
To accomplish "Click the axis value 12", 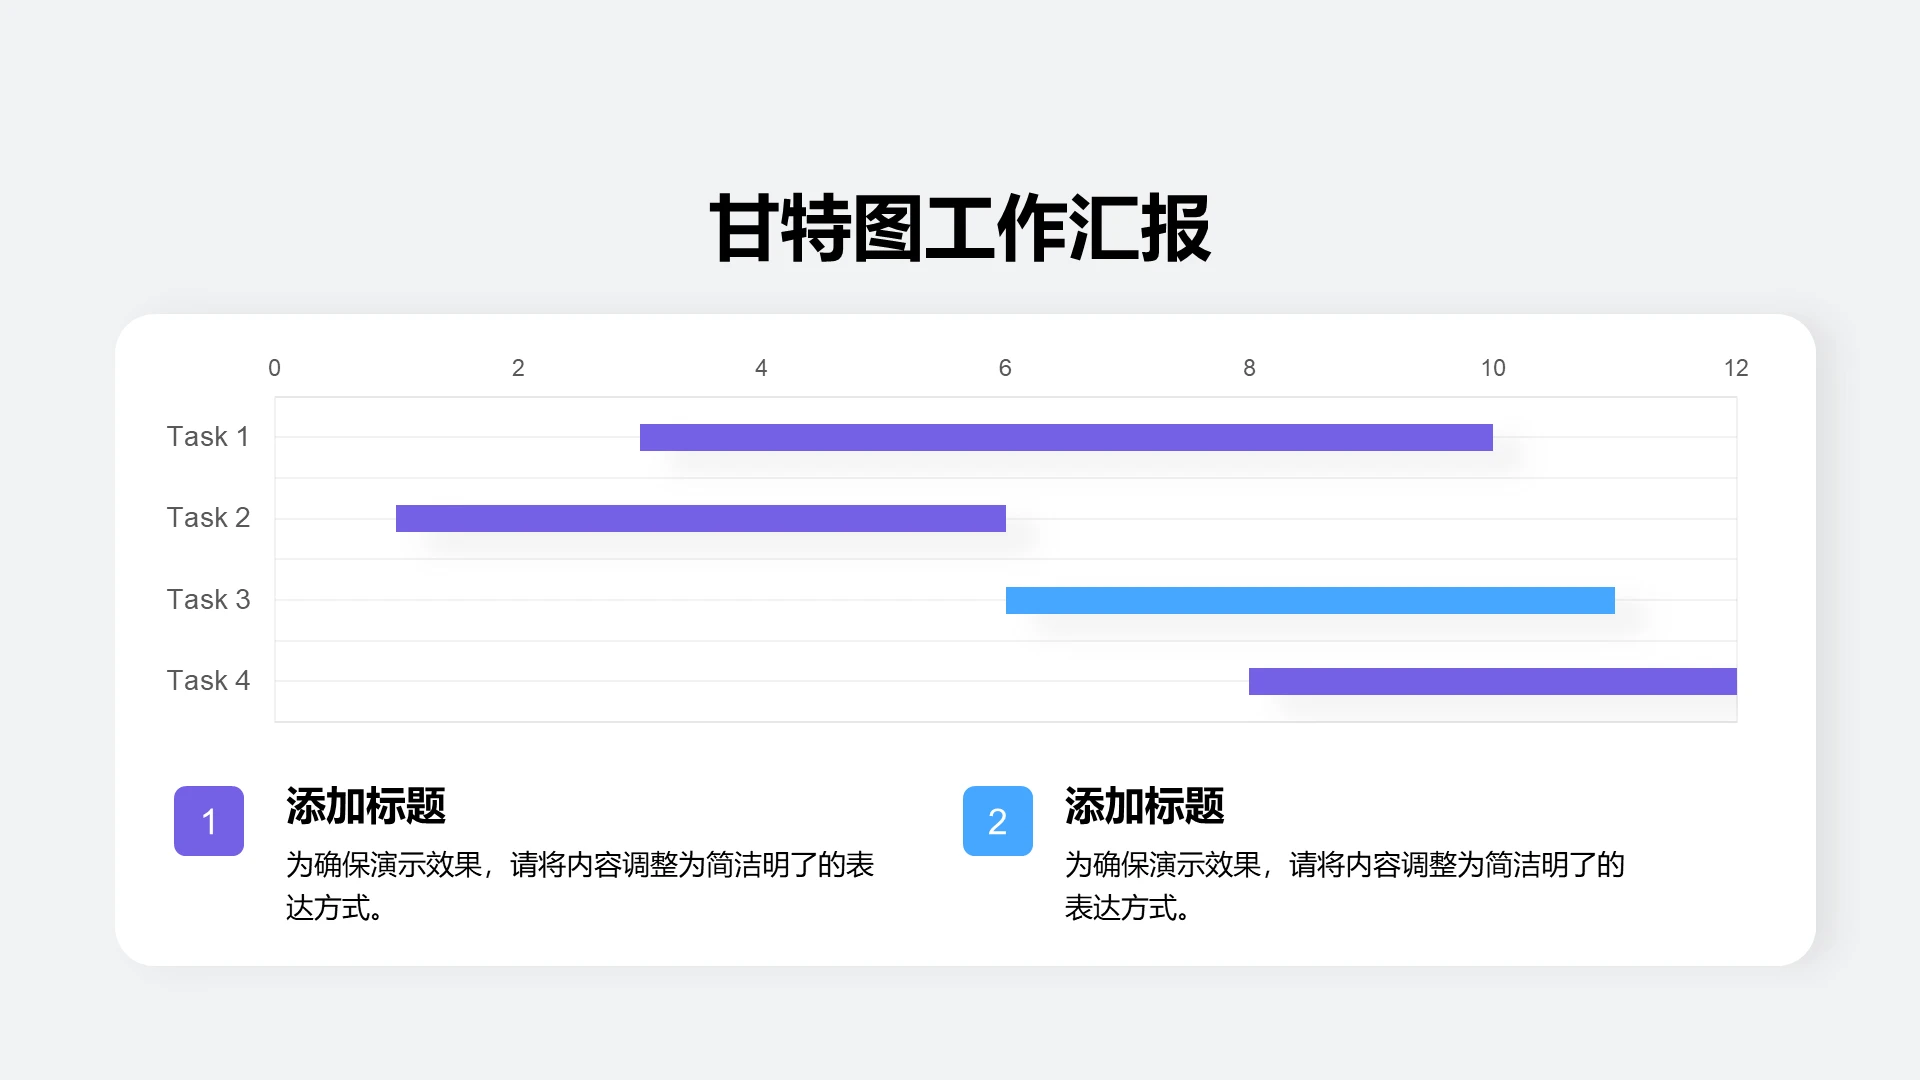I will pyautogui.click(x=1736, y=368).
